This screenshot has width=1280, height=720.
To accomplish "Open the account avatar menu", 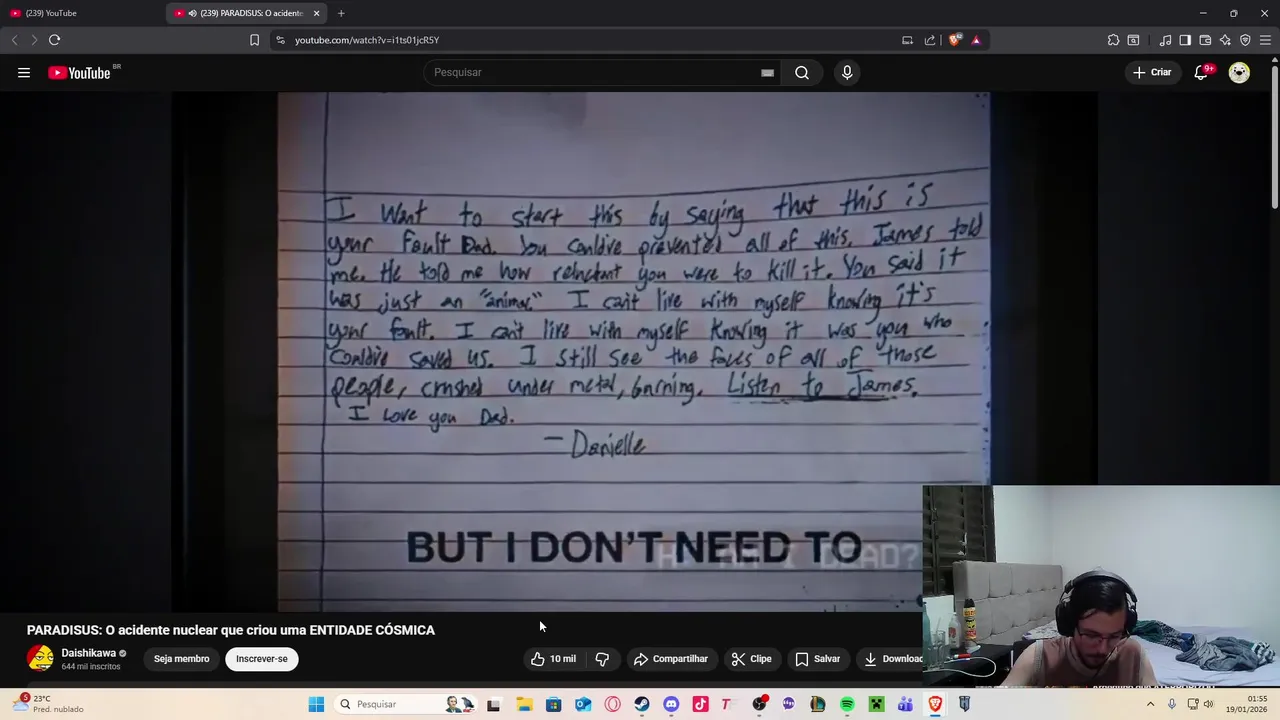I will 1239,72.
